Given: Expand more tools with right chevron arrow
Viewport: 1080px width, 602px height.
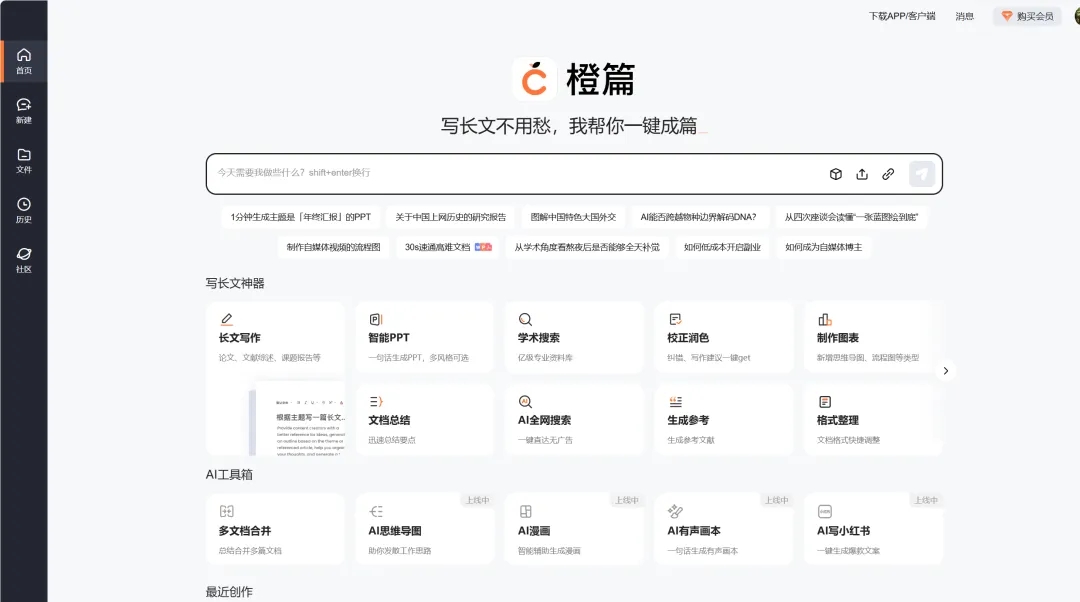Looking at the screenshot, I should click(945, 371).
